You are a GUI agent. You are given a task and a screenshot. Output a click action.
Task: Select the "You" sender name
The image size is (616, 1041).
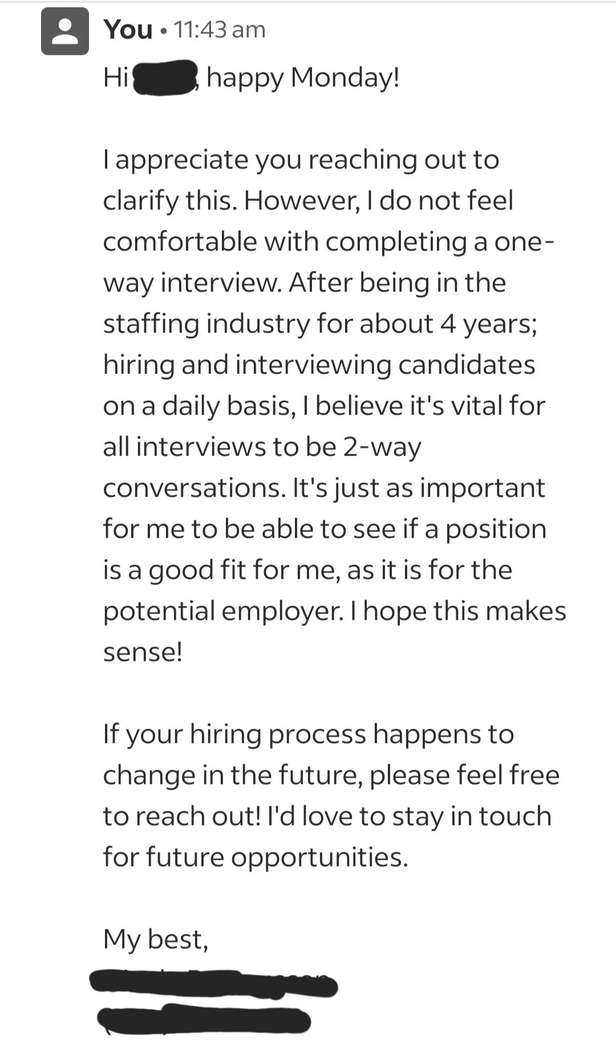128,30
